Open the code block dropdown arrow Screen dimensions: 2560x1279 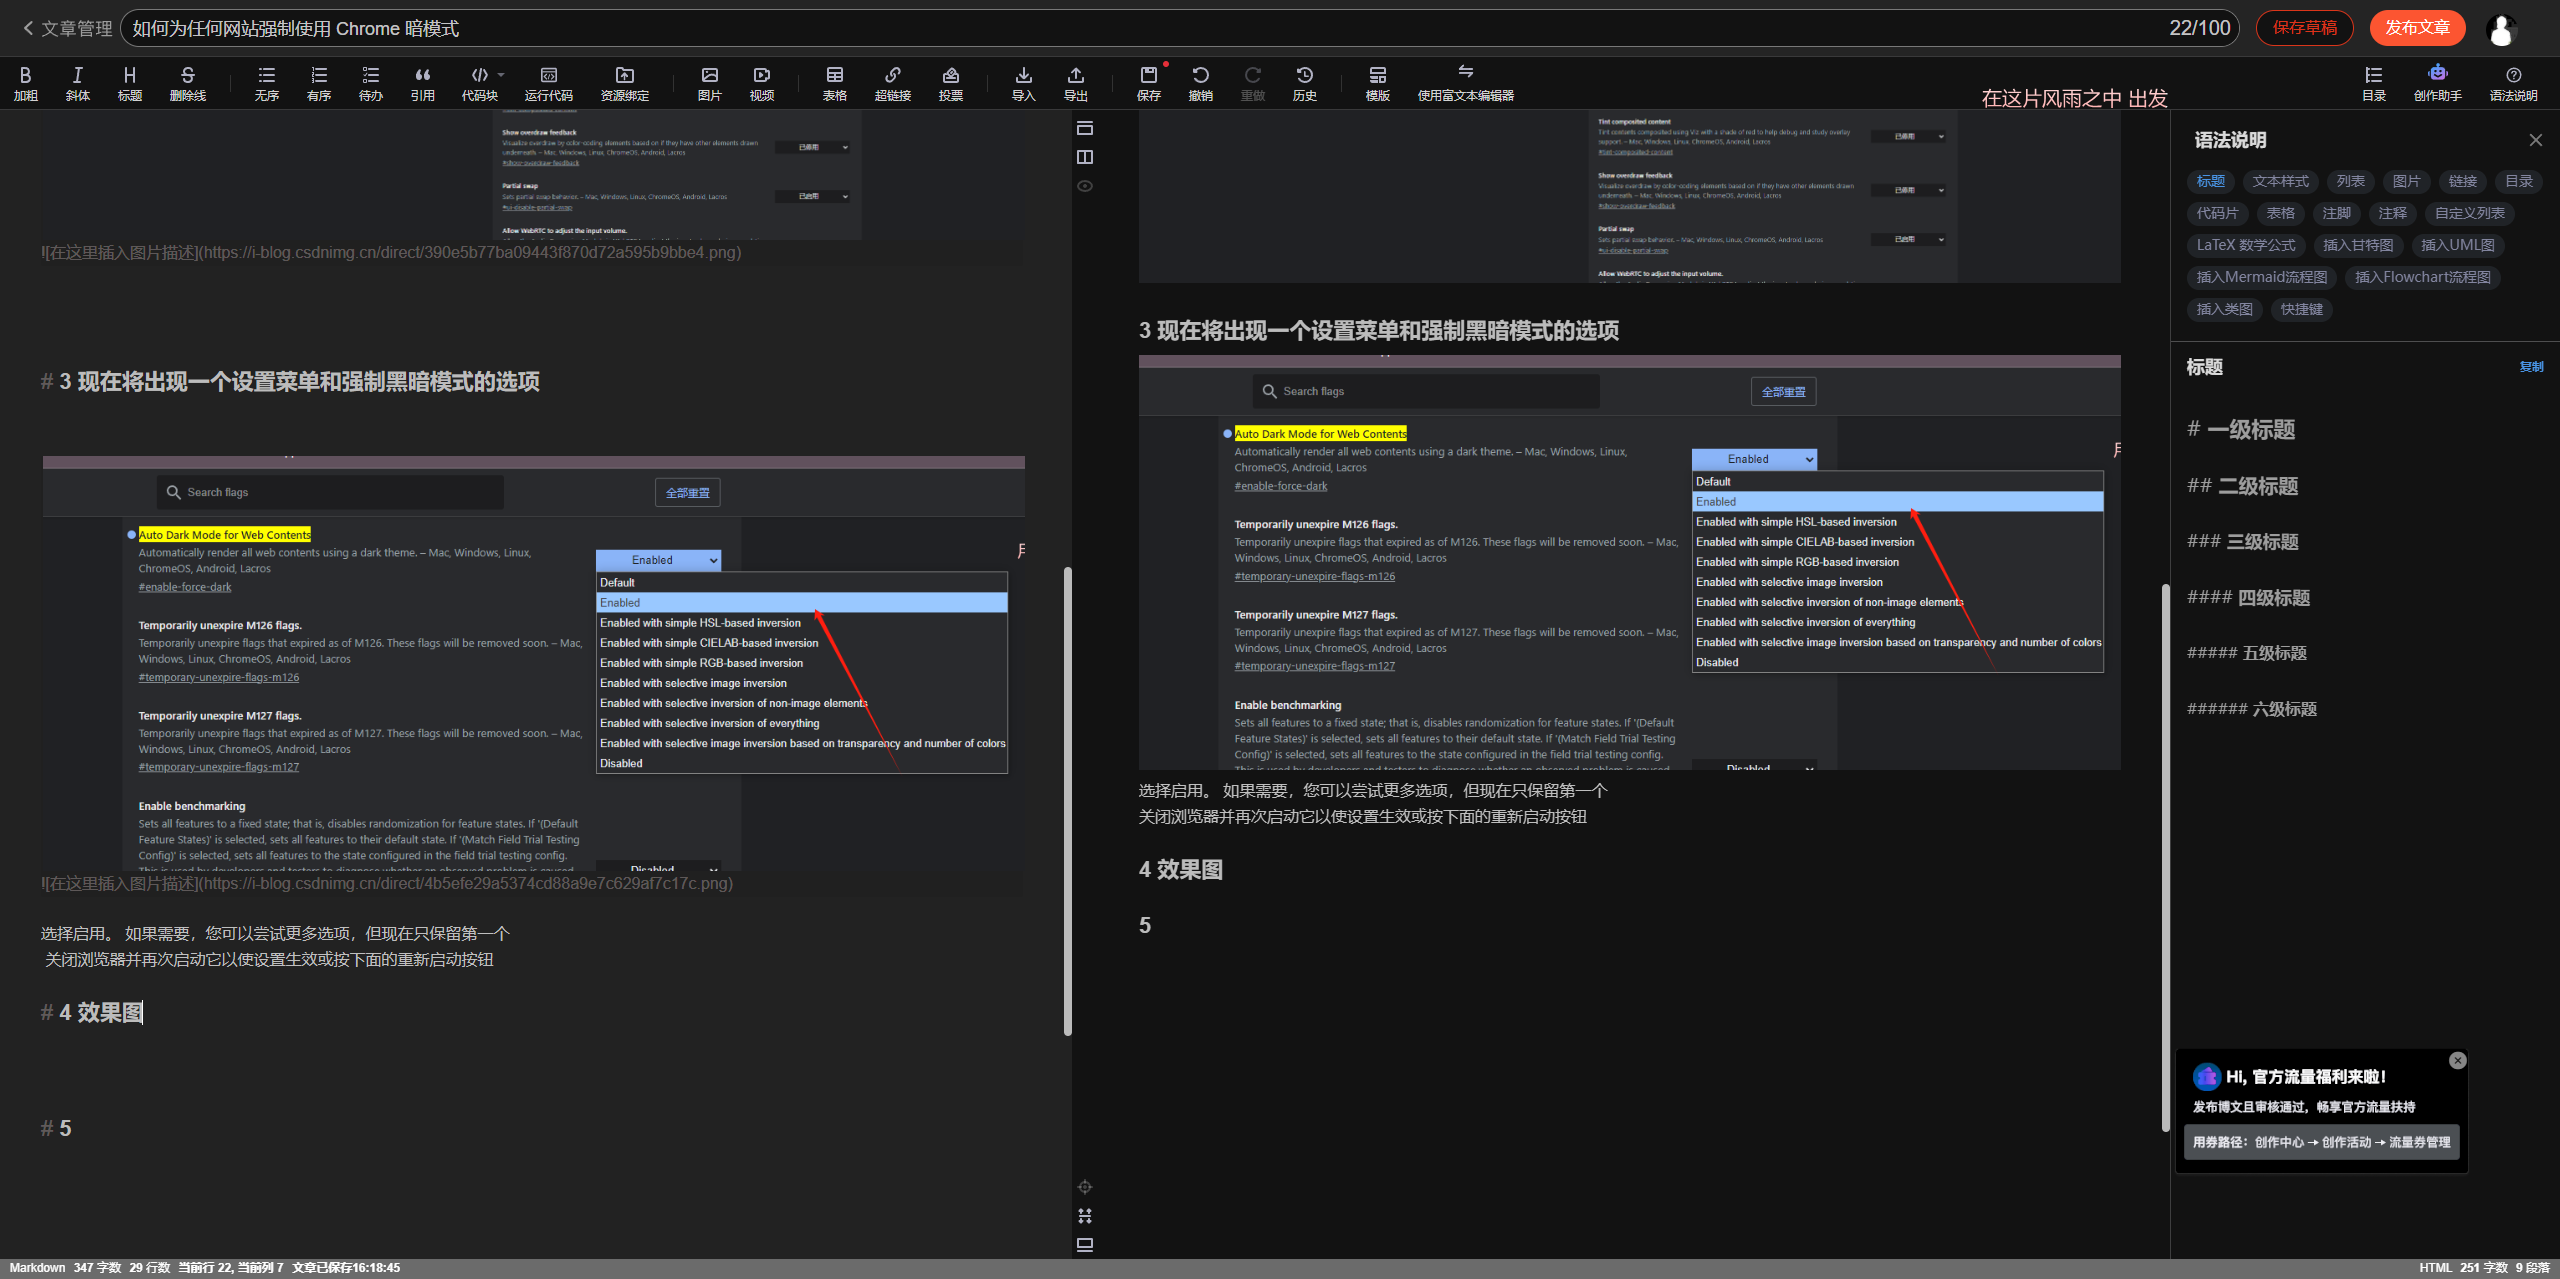pos(501,75)
